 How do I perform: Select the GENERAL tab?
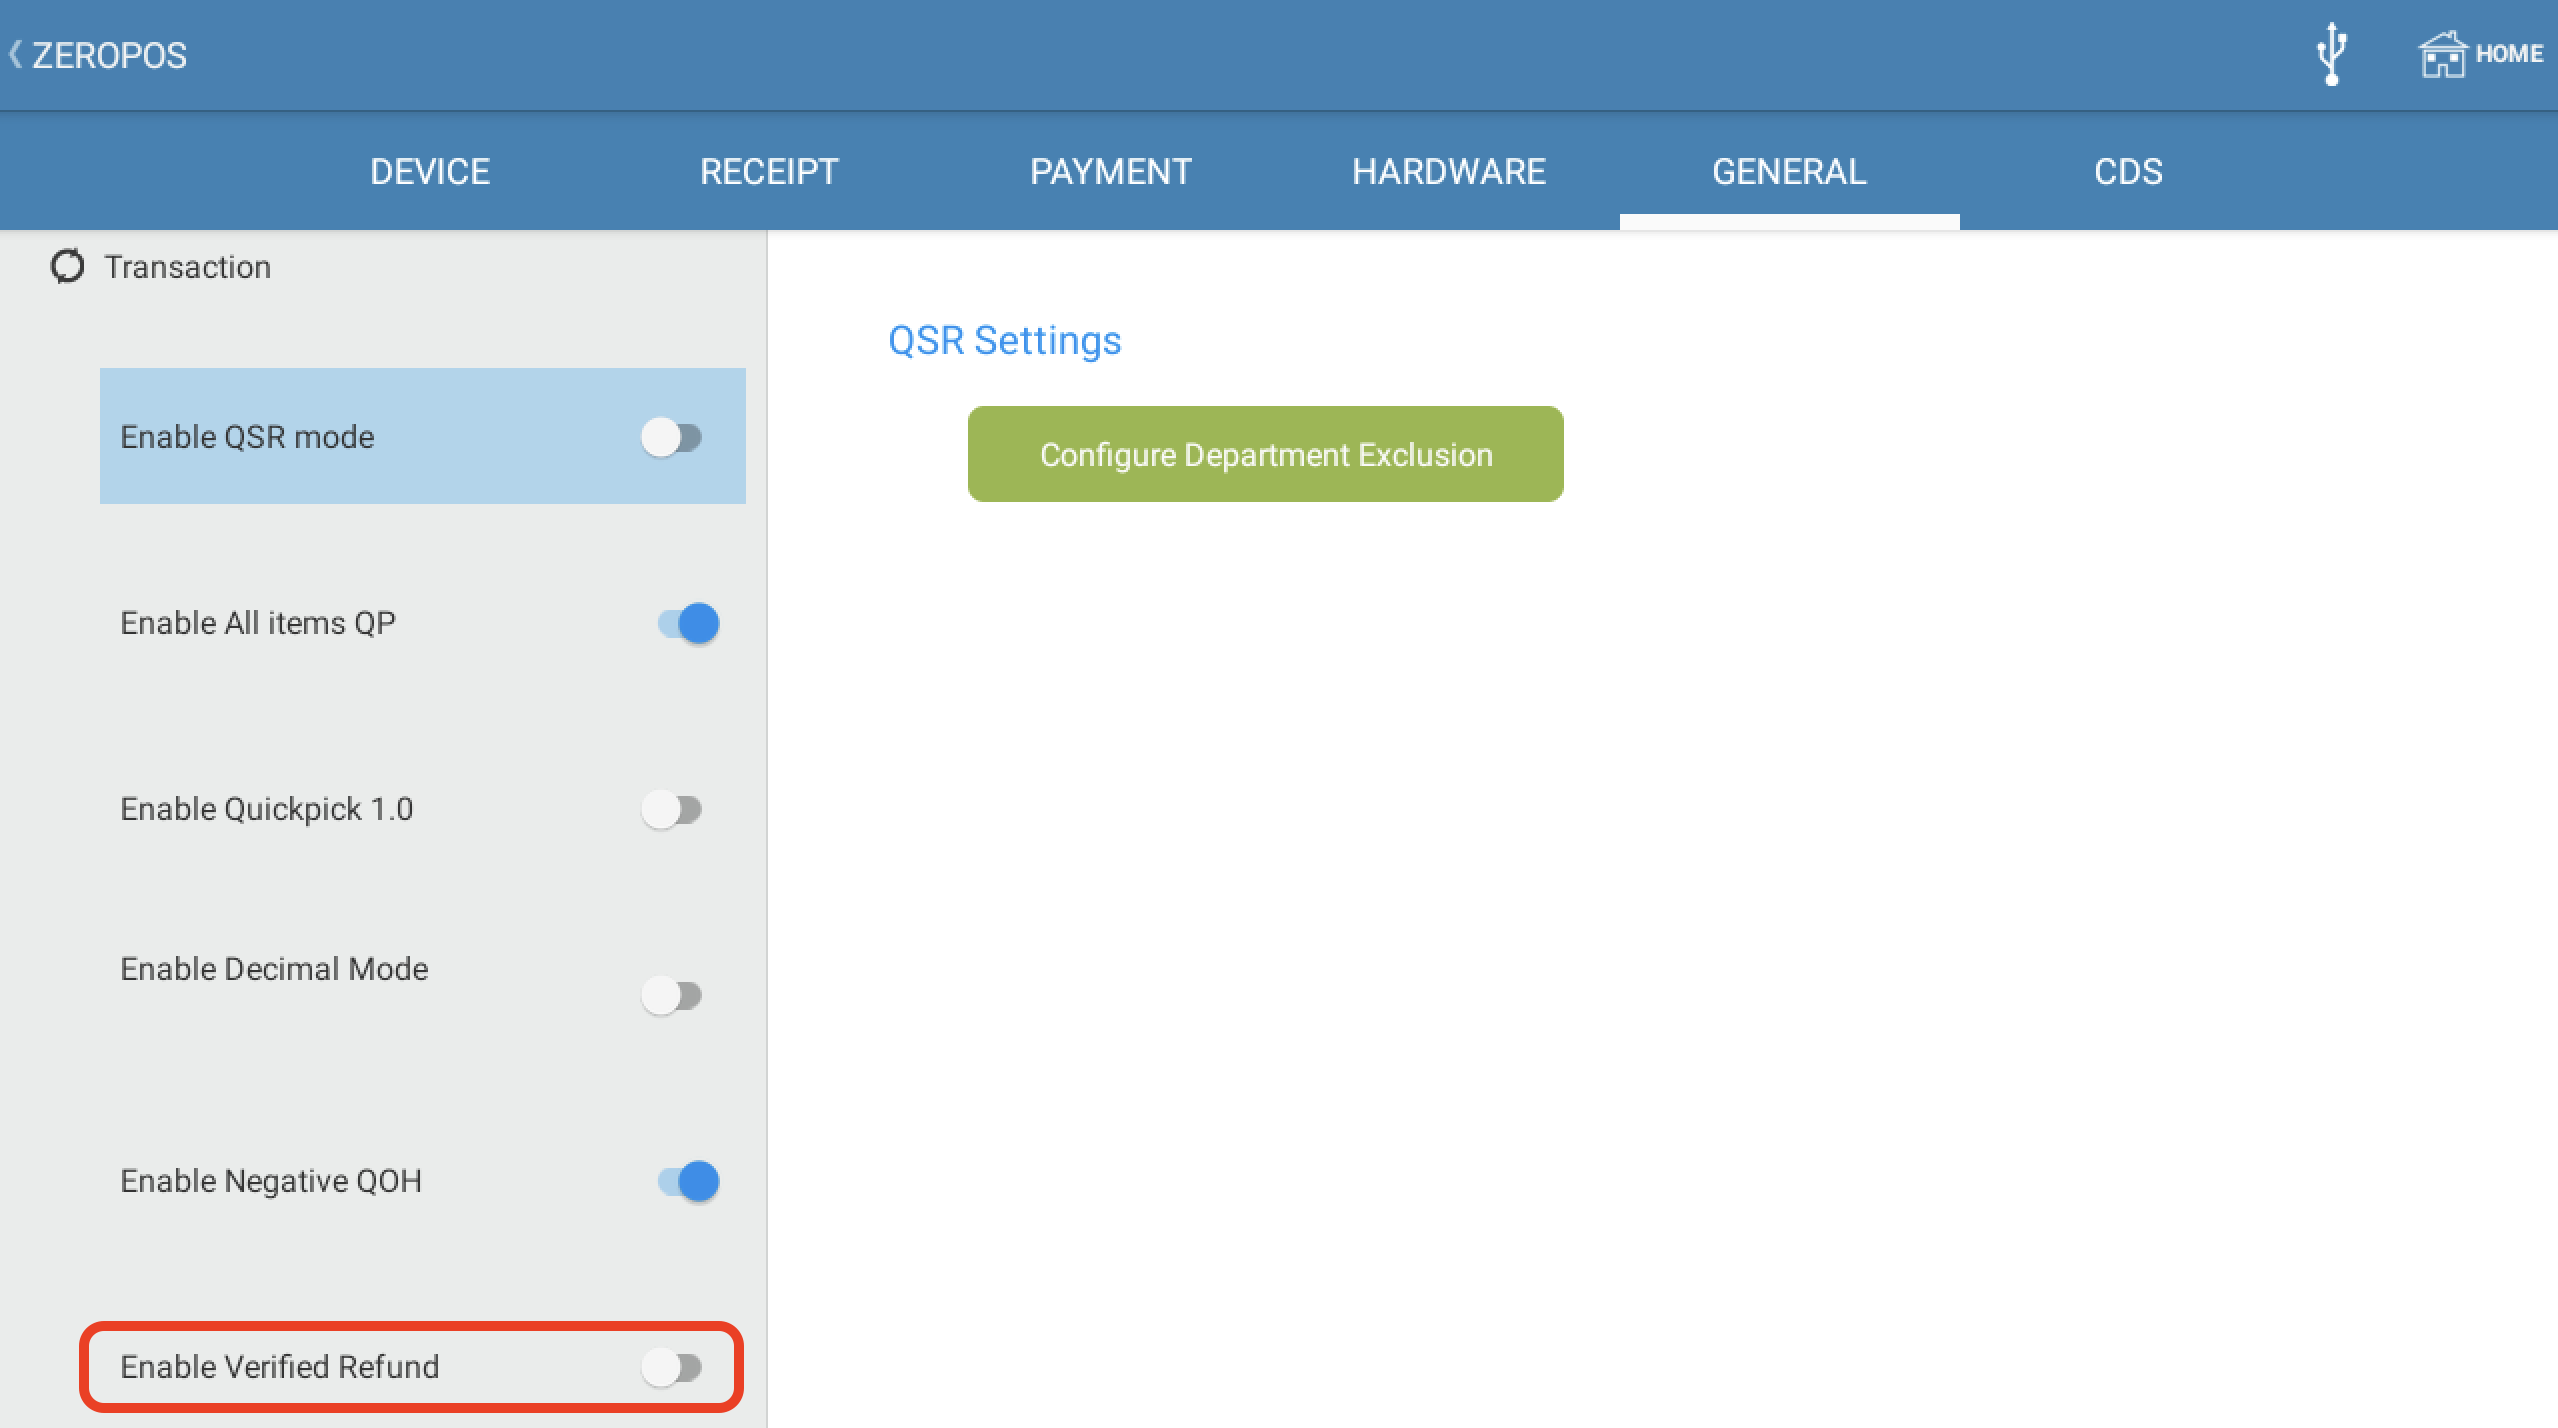(x=1789, y=171)
